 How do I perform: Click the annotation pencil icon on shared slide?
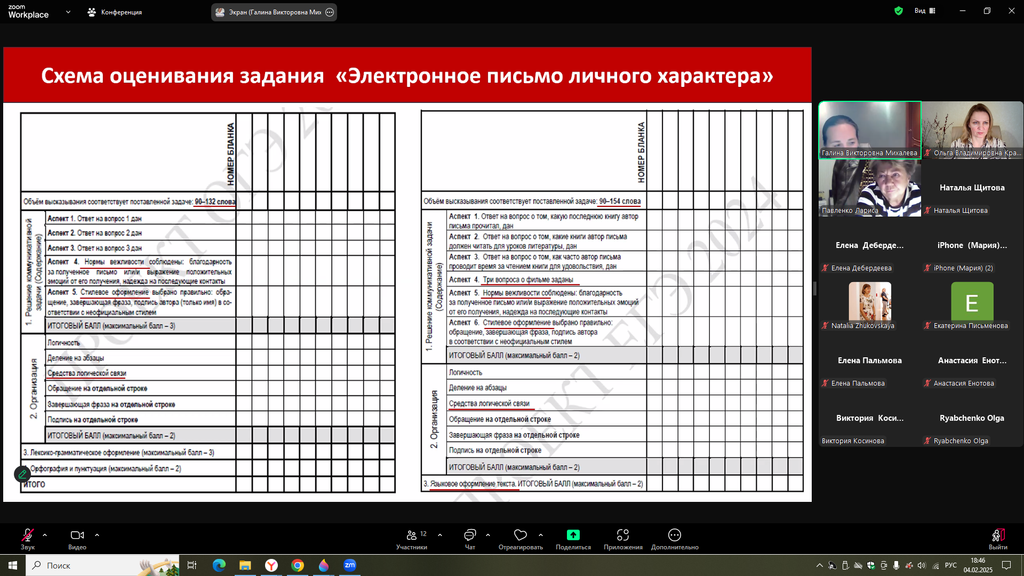pyautogui.click(x=22, y=473)
